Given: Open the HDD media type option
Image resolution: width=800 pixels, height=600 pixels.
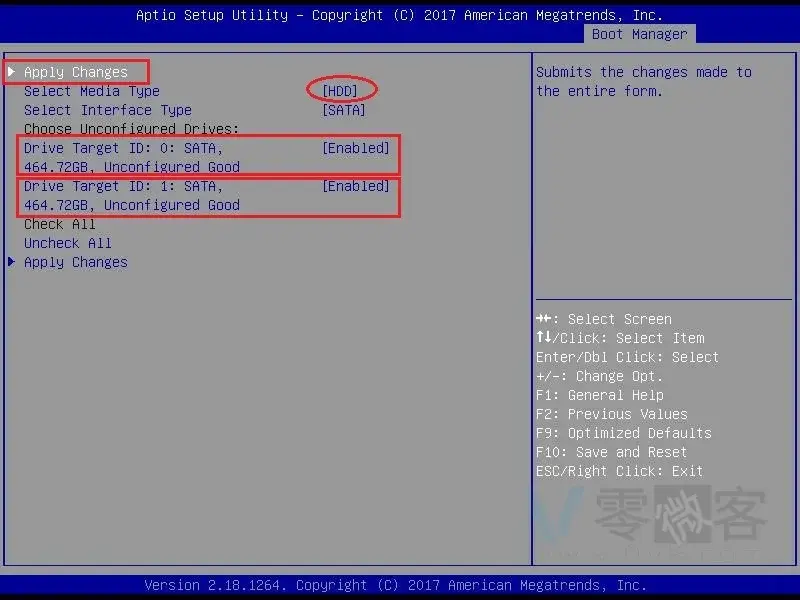Looking at the screenshot, I should [x=339, y=91].
